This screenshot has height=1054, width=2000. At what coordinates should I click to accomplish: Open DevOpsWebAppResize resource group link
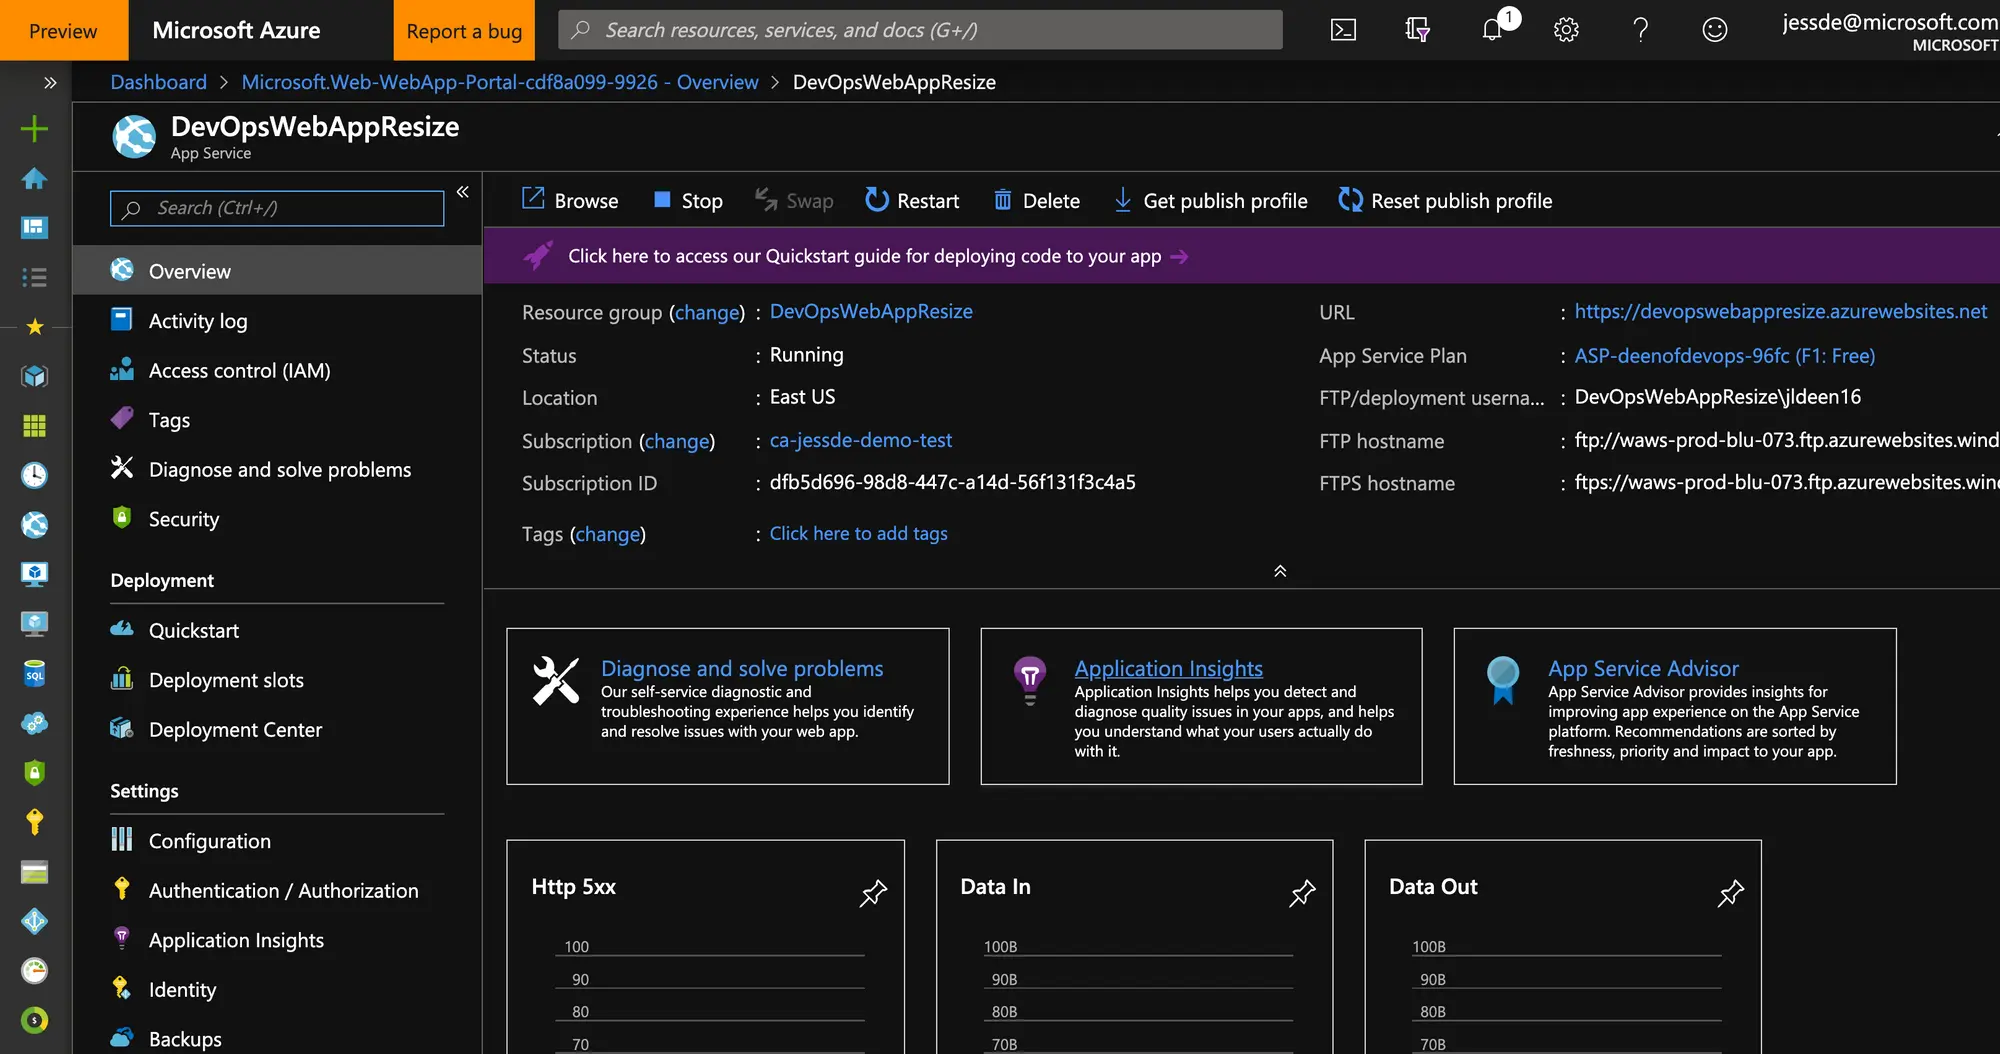(x=871, y=311)
